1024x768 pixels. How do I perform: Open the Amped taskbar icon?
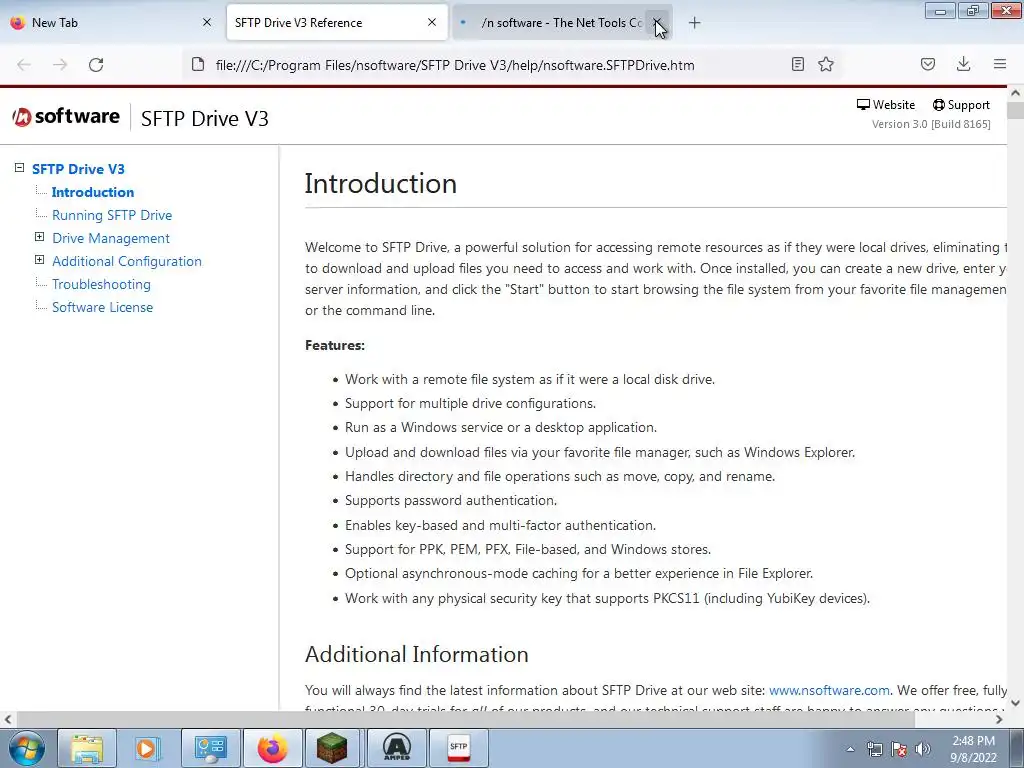coord(396,748)
